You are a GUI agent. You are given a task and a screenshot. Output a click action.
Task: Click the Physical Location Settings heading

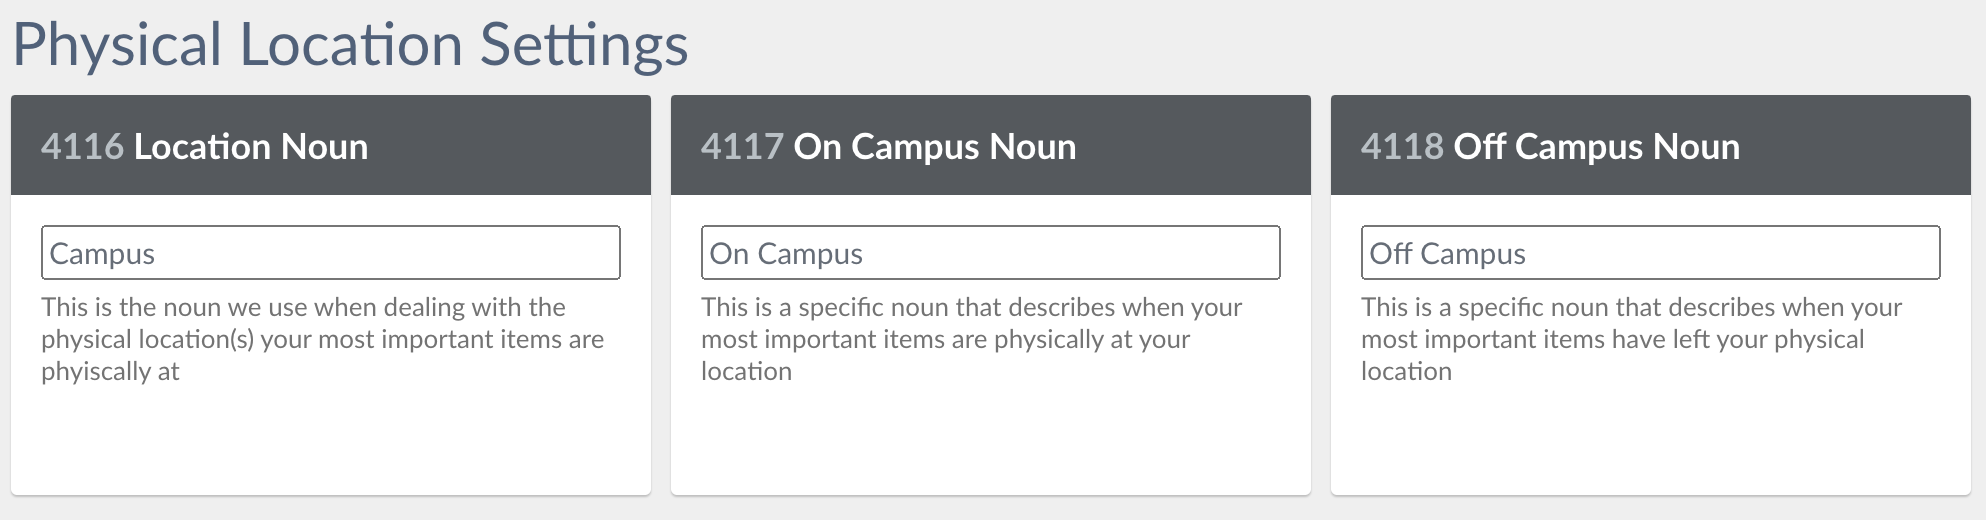point(350,45)
